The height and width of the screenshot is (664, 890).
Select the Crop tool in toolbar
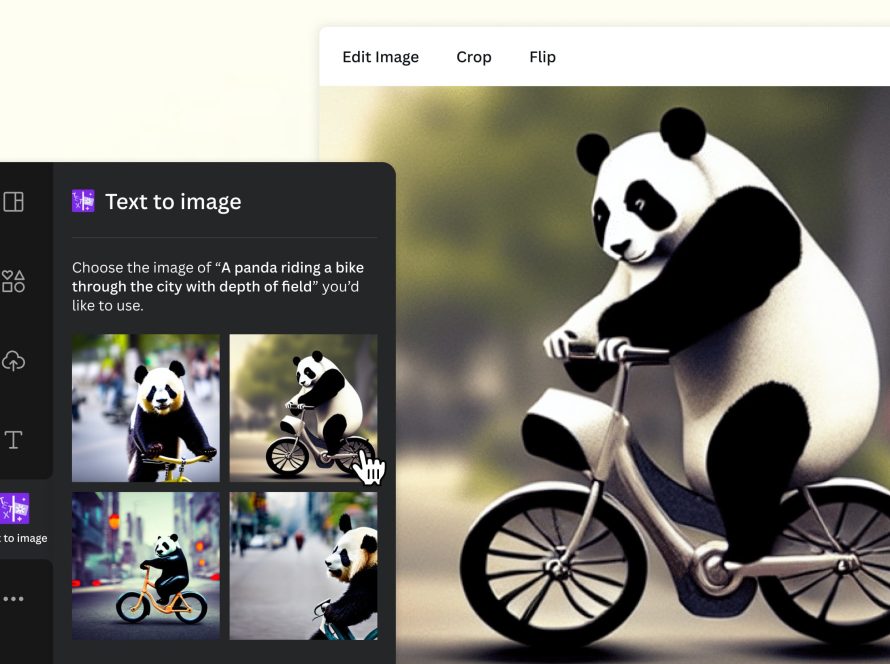pyautogui.click(x=474, y=57)
